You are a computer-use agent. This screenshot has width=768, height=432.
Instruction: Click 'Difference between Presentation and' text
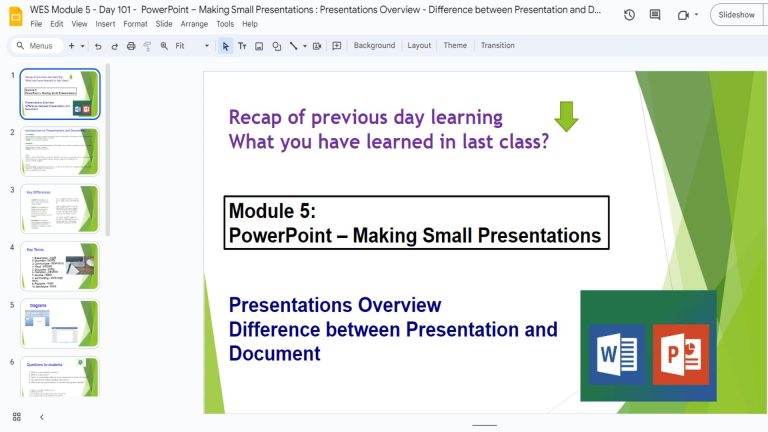tap(393, 329)
